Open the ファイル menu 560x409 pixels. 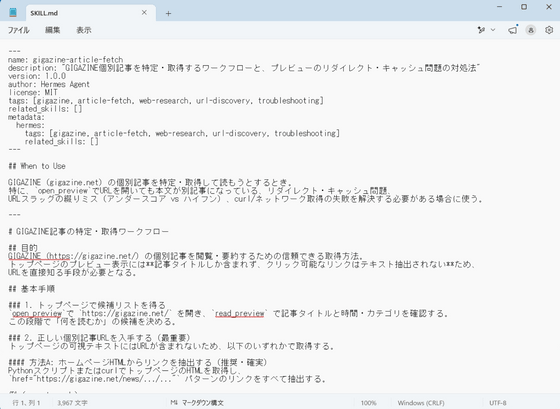click(19, 30)
